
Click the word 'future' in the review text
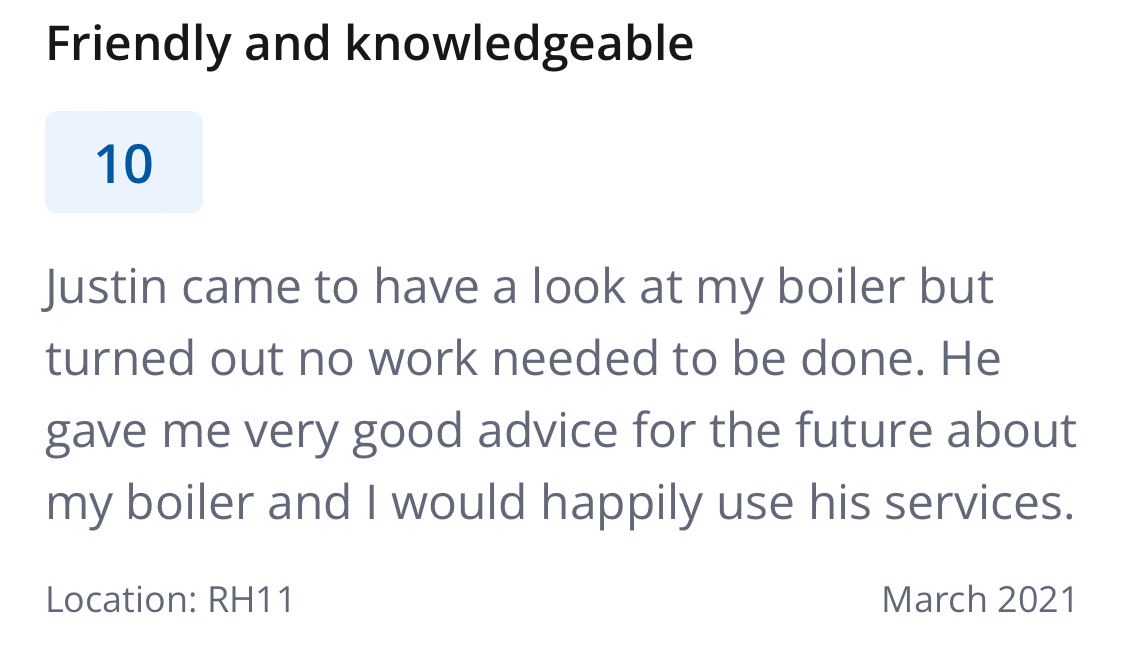click(x=863, y=430)
